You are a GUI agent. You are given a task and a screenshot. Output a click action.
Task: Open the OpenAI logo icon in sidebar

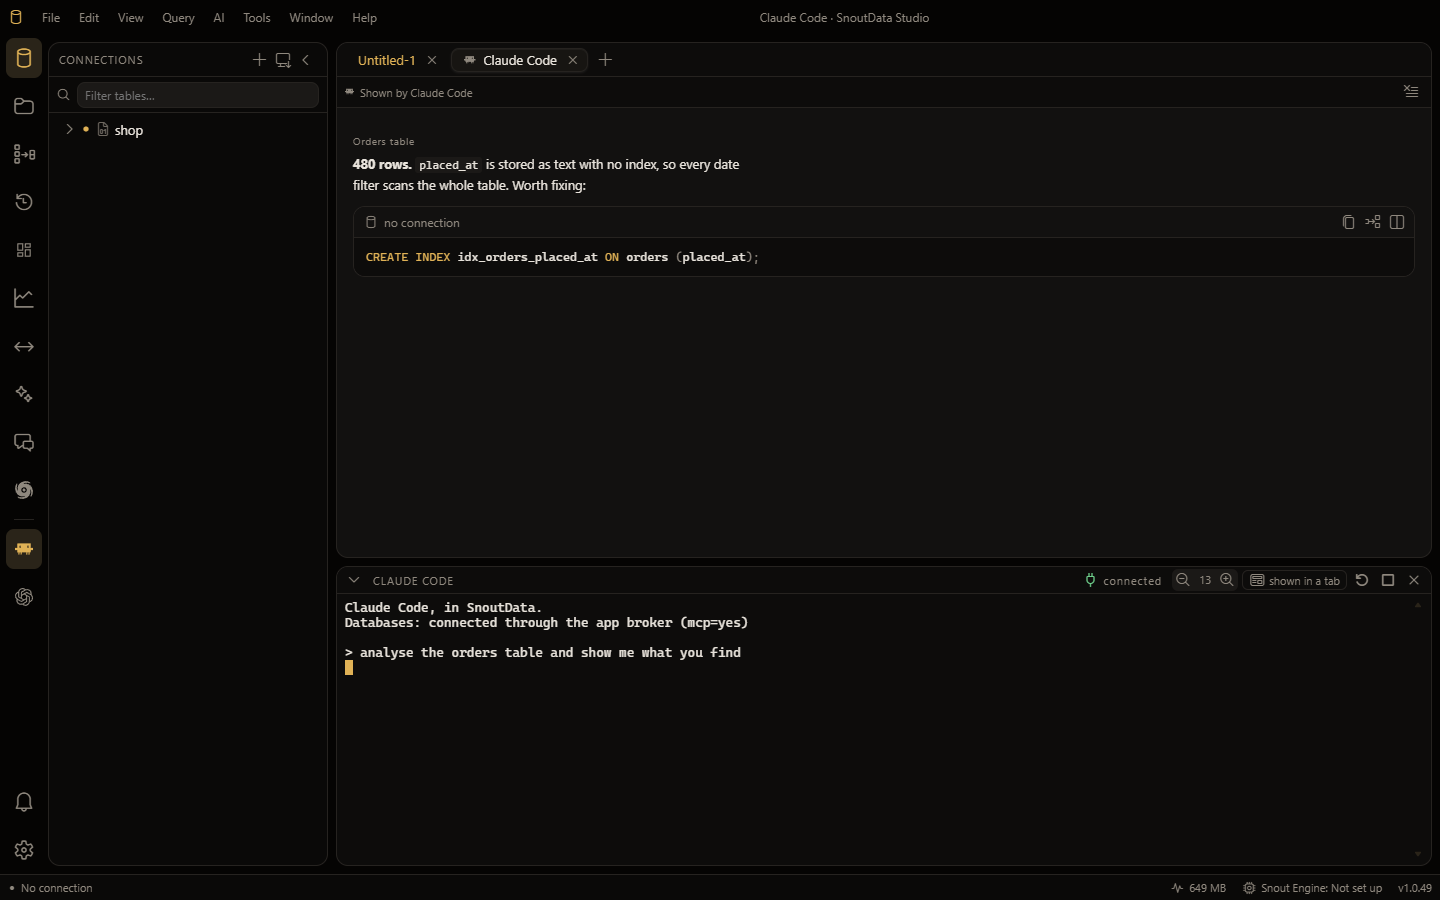[24, 597]
